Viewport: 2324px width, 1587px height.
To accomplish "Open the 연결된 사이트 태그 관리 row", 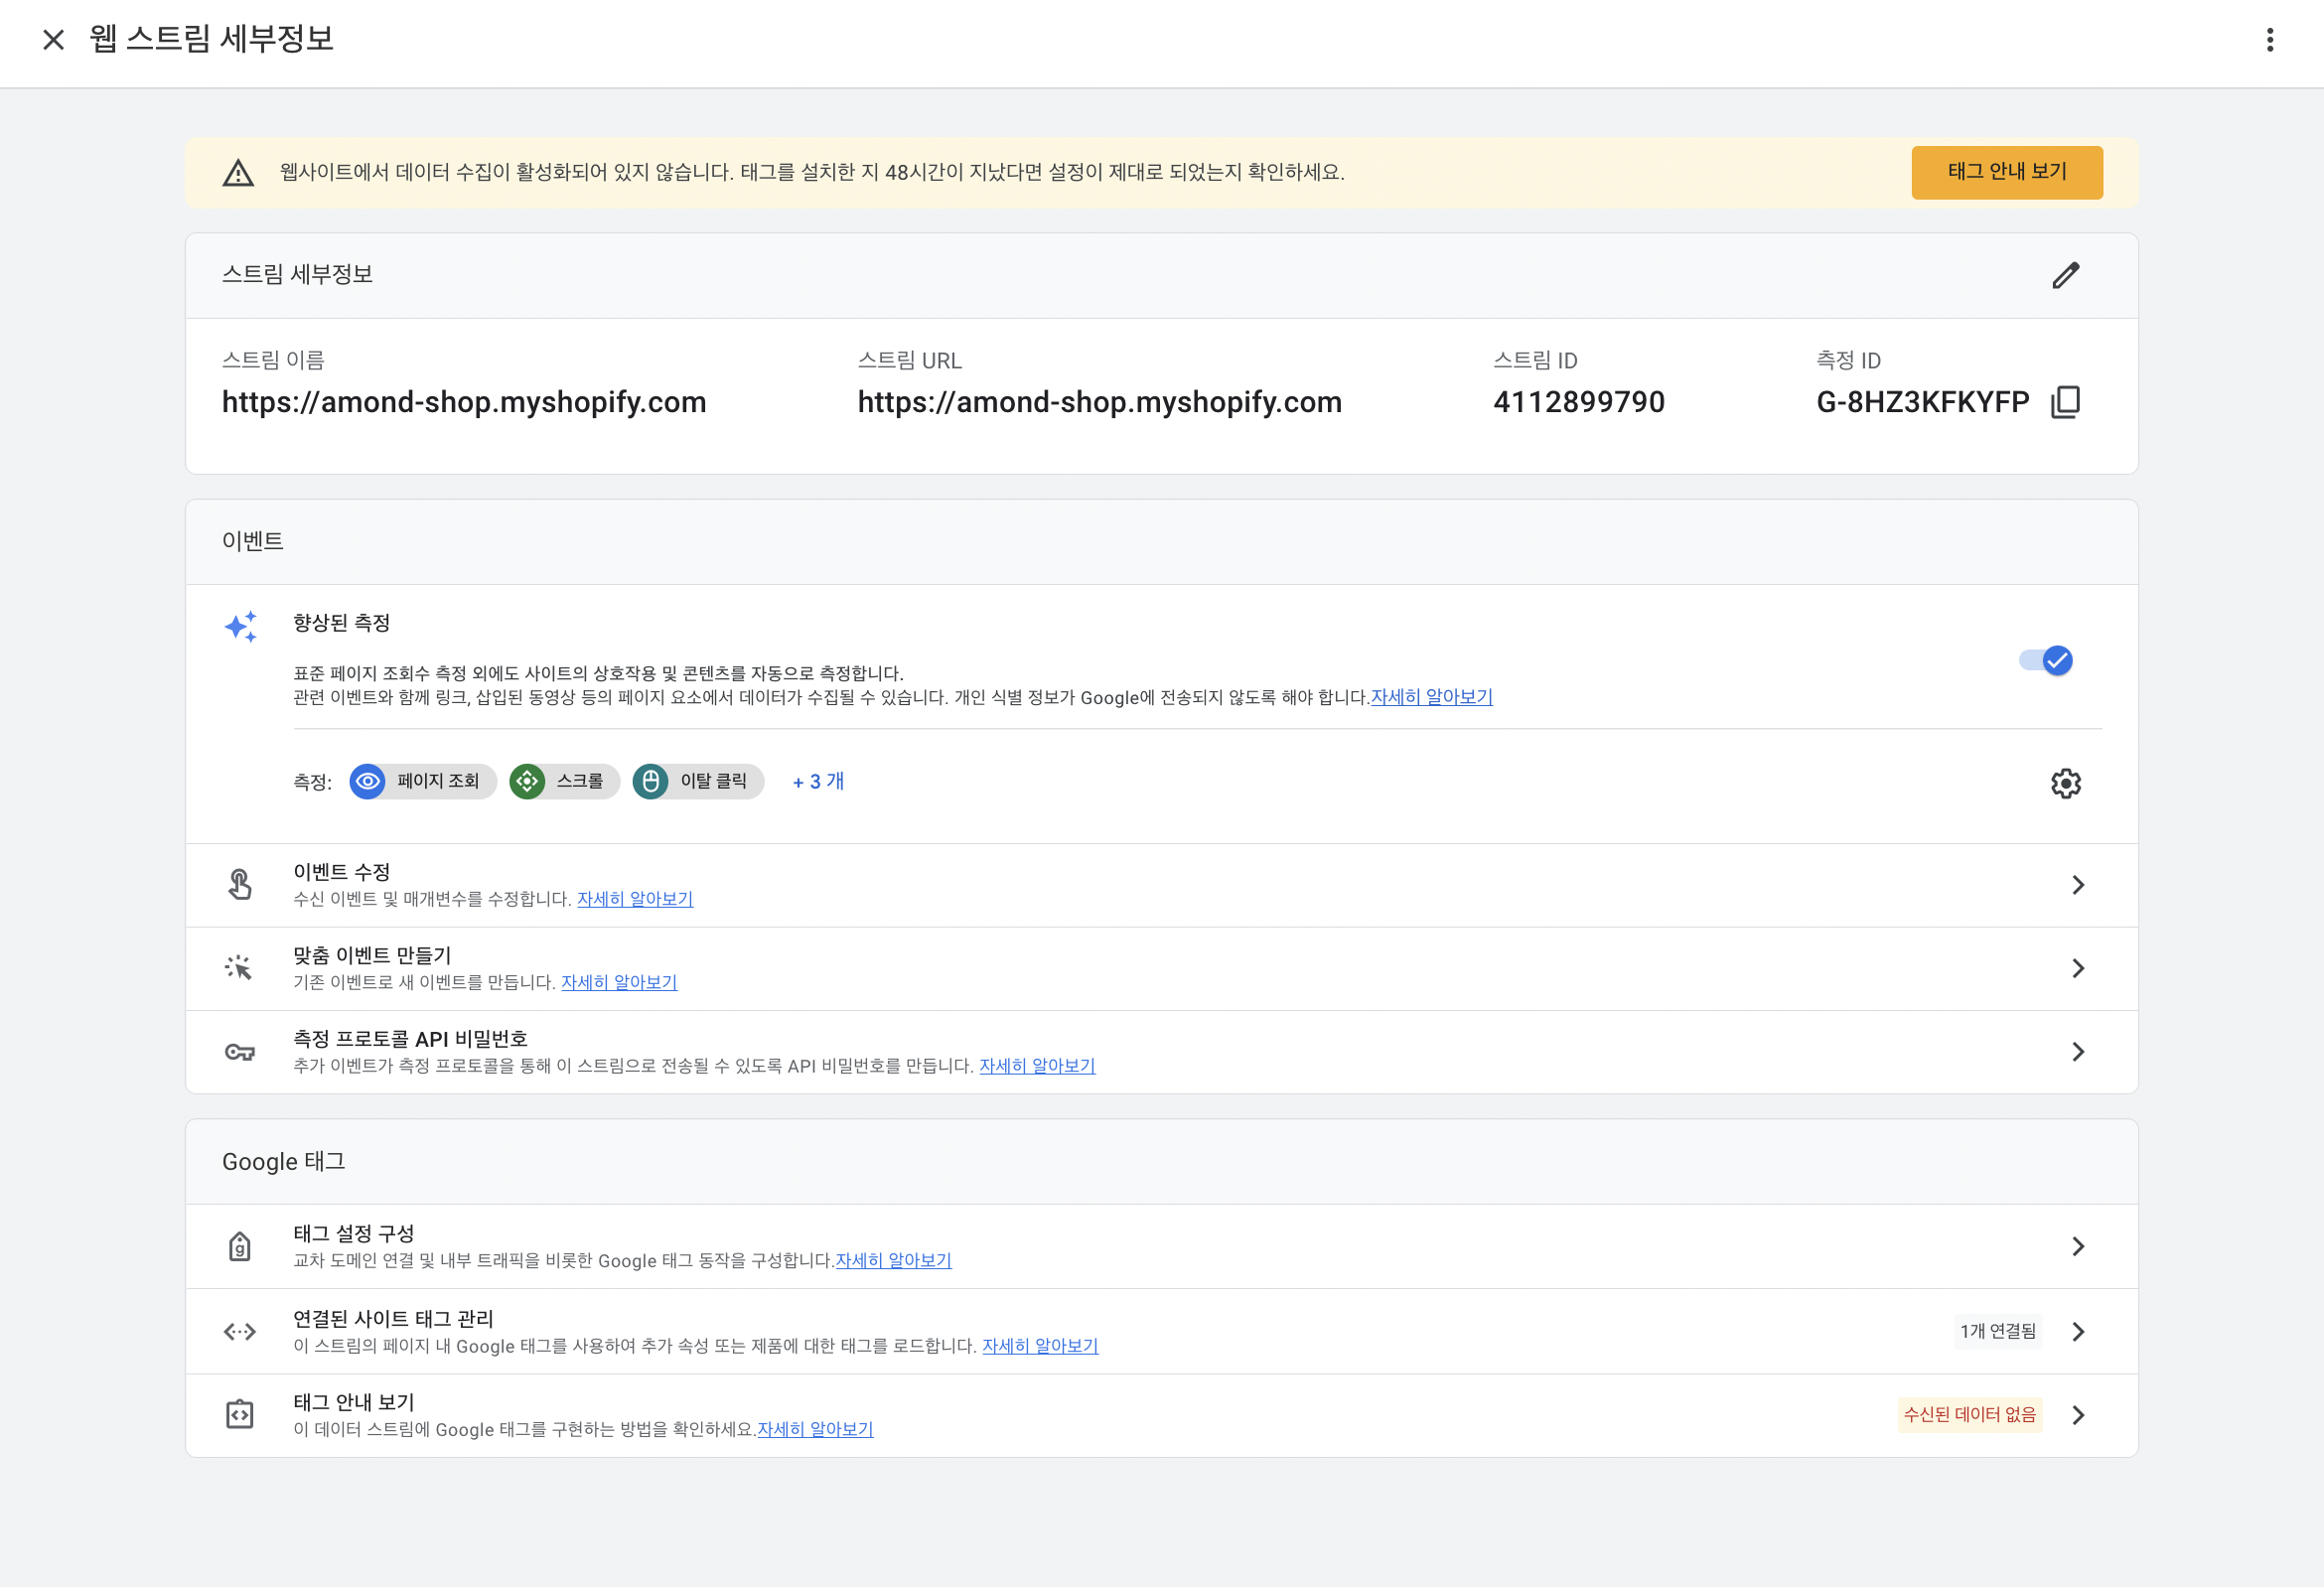I will [x=2077, y=1331].
